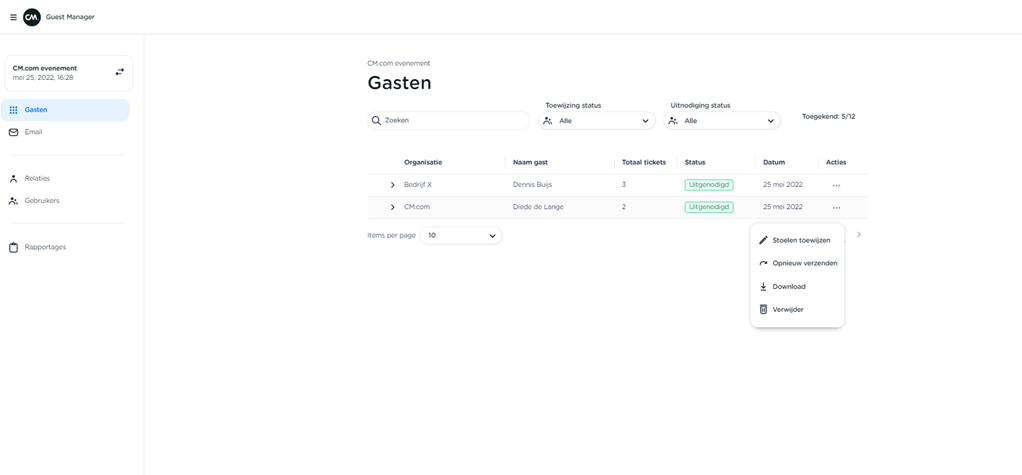Open Rapportages in the sidebar
Screen dimensions: 1022x475
[45, 247]
